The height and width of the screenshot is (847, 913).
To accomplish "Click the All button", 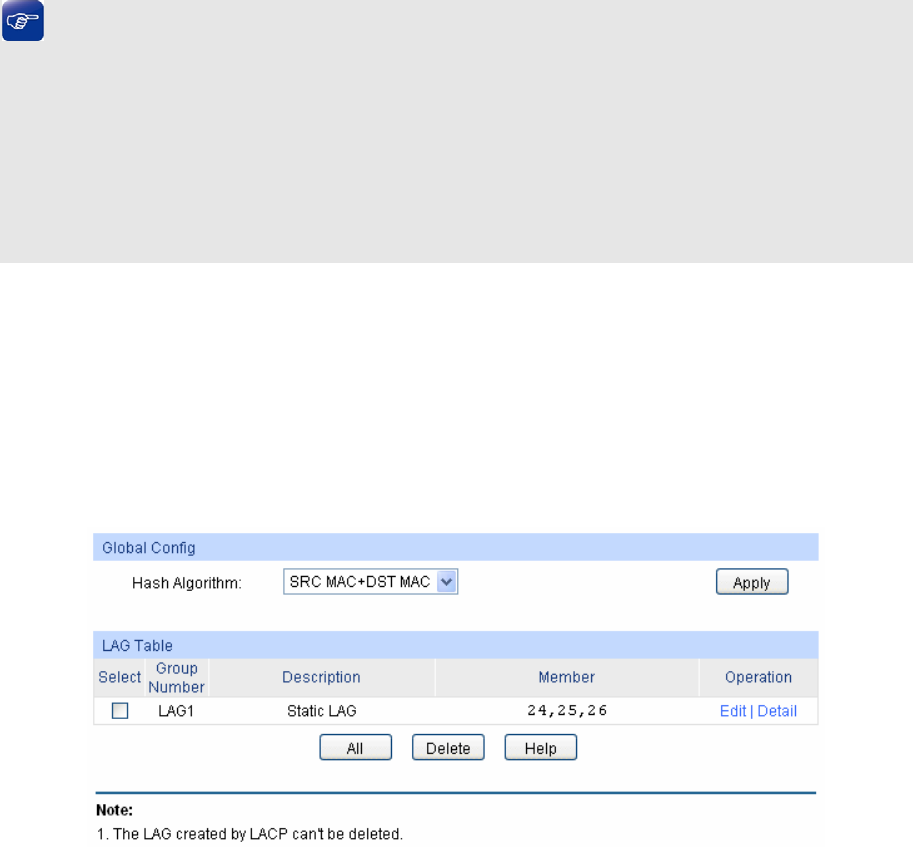I will coord(355,747).
